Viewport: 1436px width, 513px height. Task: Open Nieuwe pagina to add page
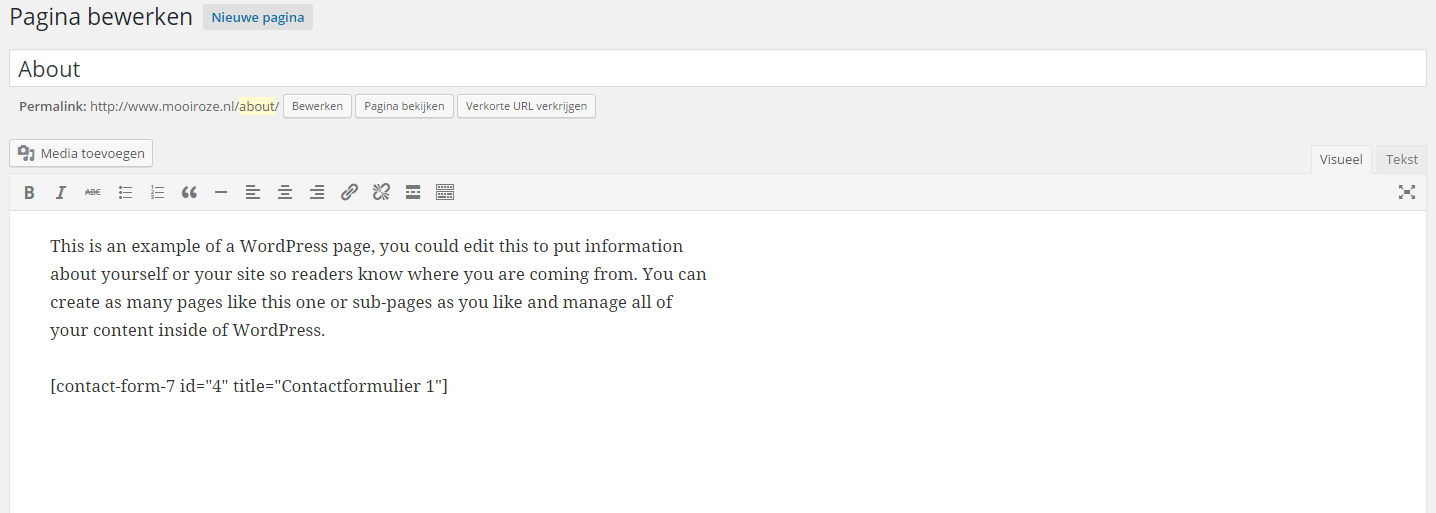click(258, 17)
